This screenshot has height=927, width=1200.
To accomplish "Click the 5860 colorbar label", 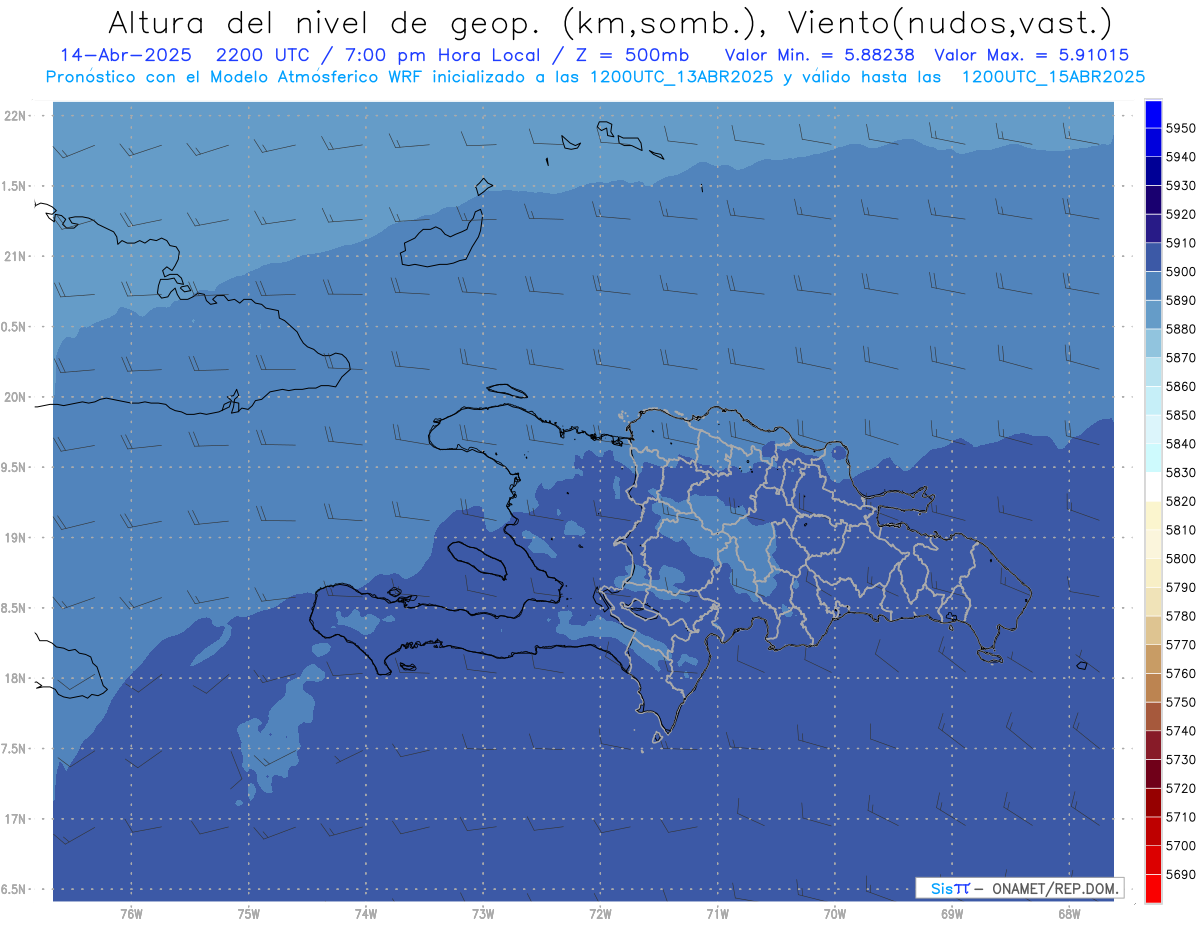I will [x=1181, y=386].
